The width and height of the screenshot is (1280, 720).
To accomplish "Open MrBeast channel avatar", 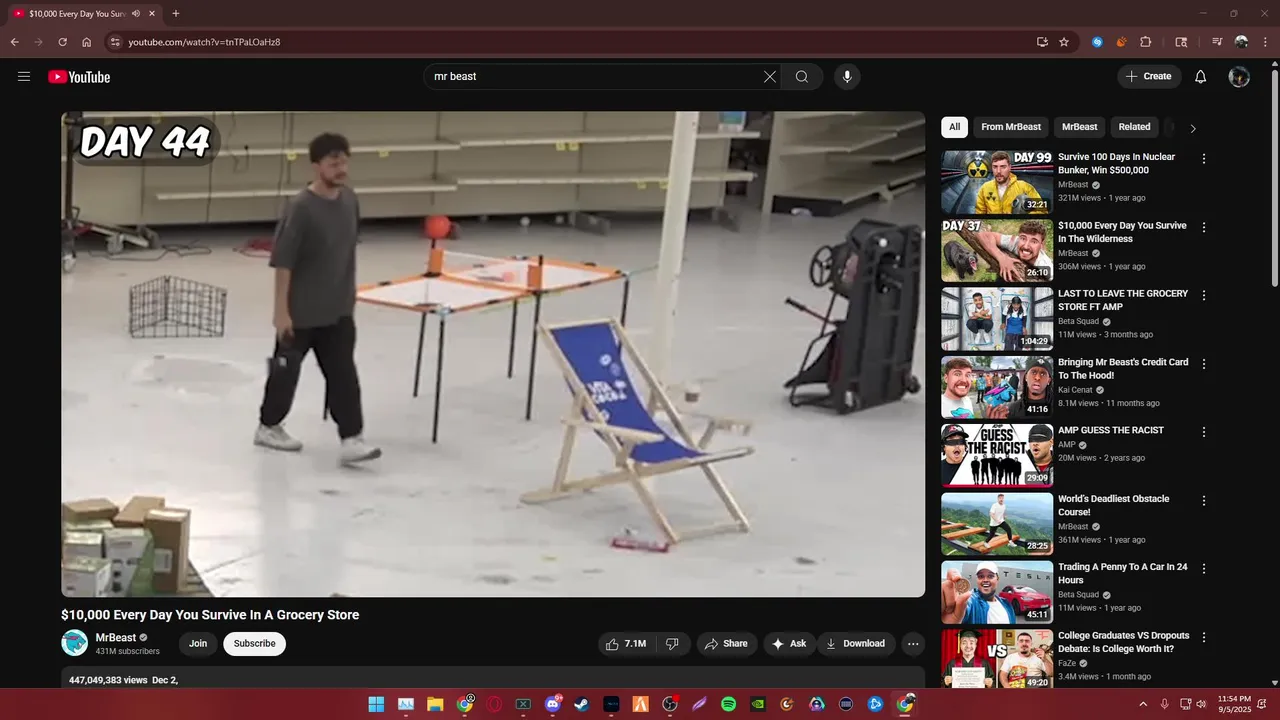I will pos(74,643).
